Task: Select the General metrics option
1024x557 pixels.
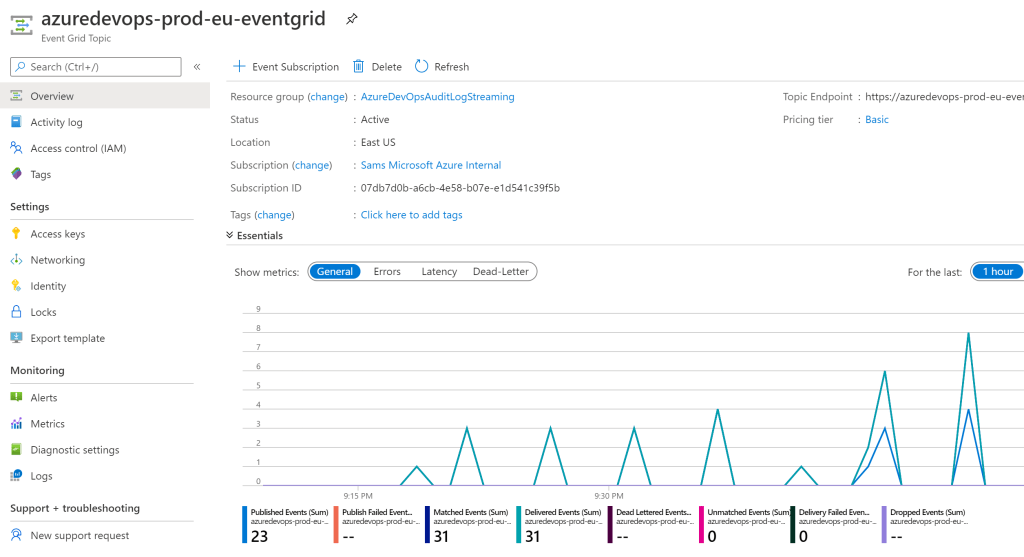Action: click(x=335, y=271)
